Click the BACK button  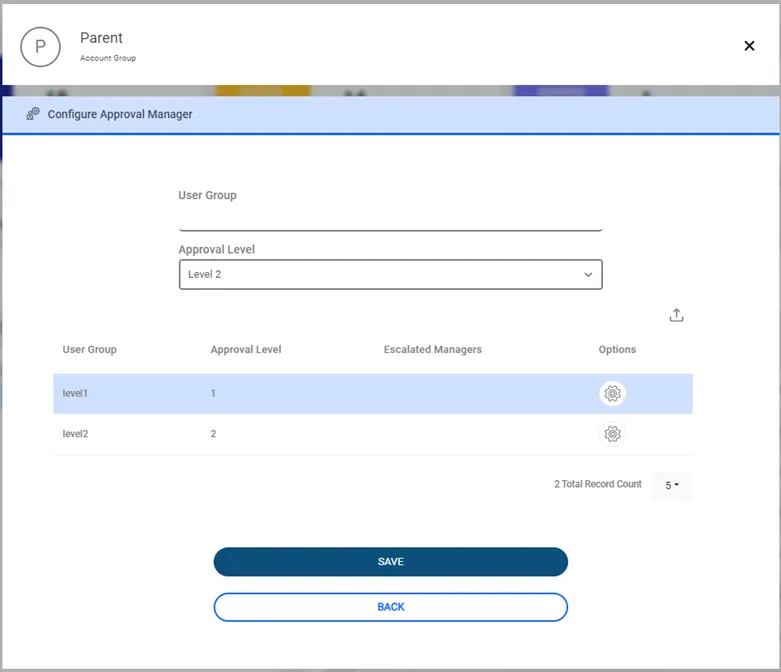(390, 607)
